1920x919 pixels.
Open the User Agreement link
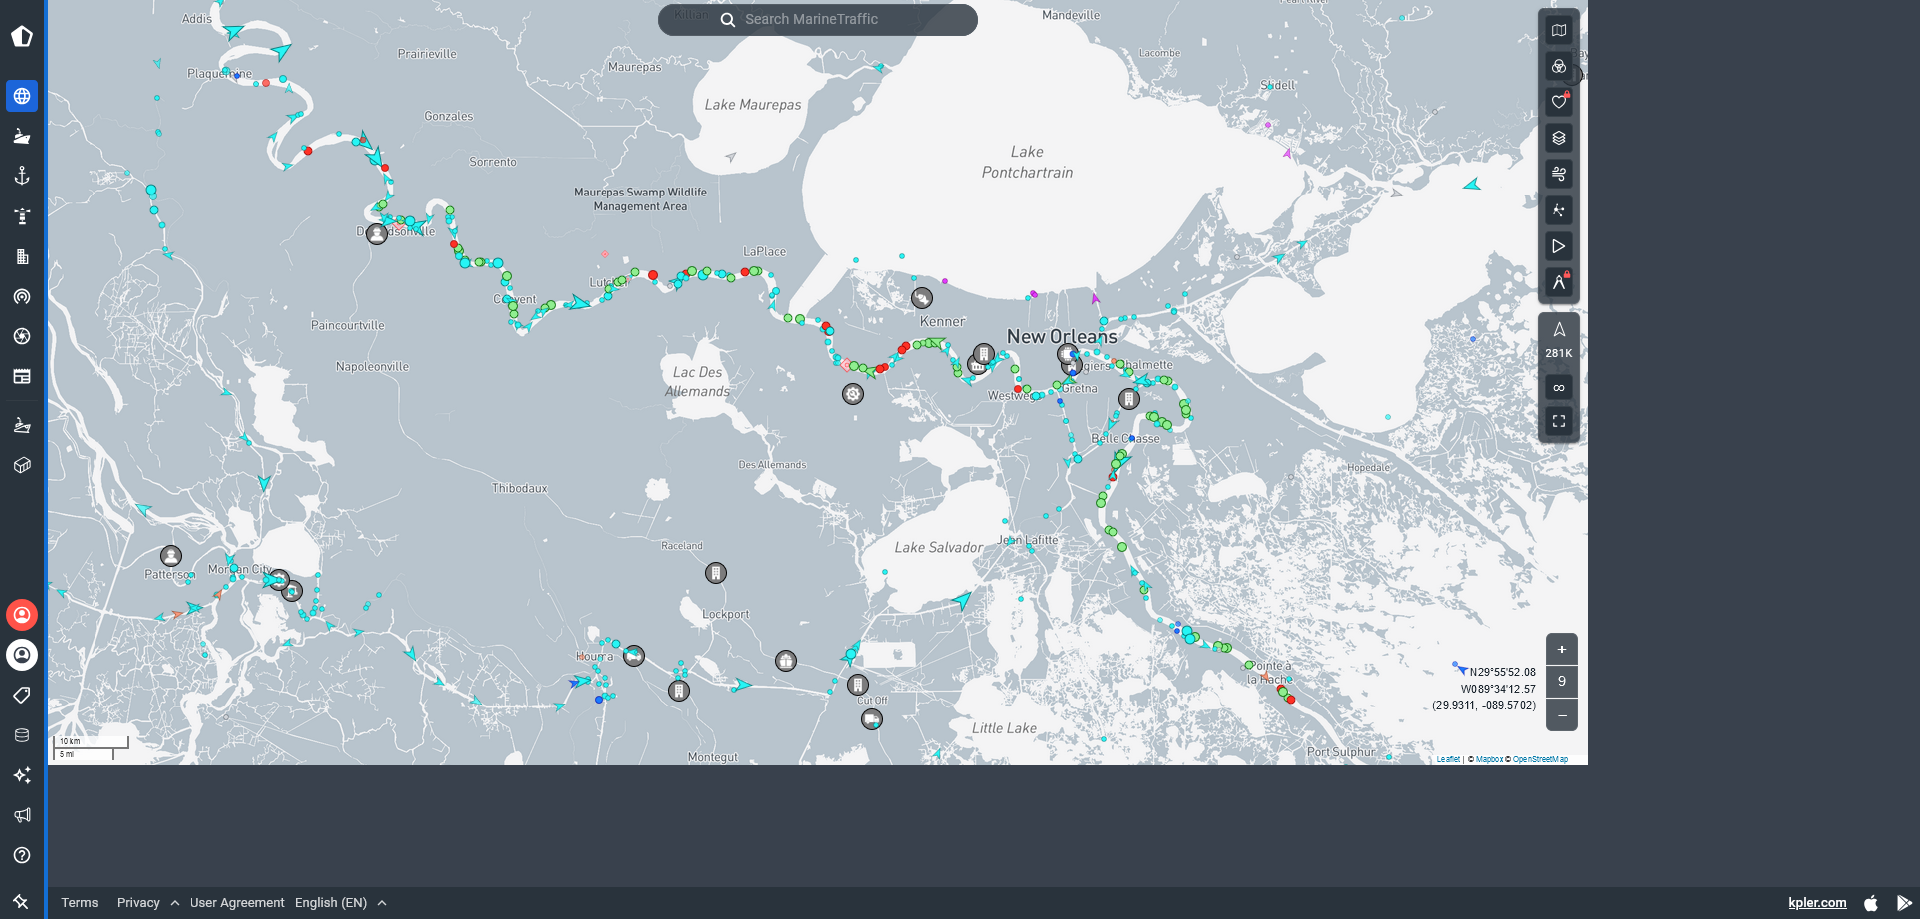coord(237,902)
